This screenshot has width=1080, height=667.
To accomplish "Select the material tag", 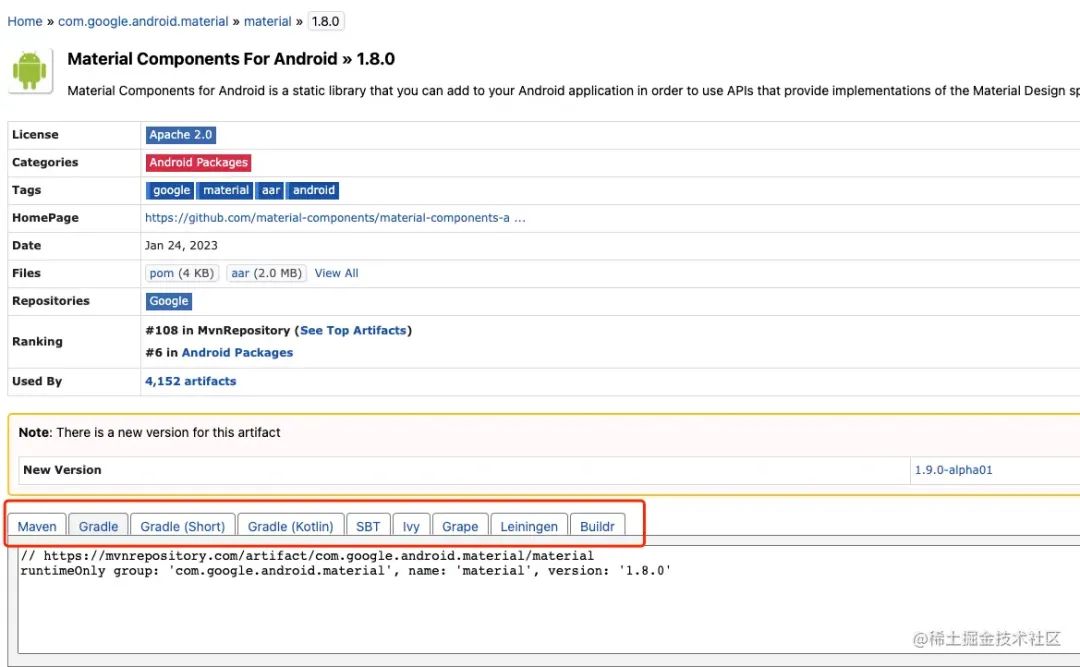I will click(x=225, y=190).
